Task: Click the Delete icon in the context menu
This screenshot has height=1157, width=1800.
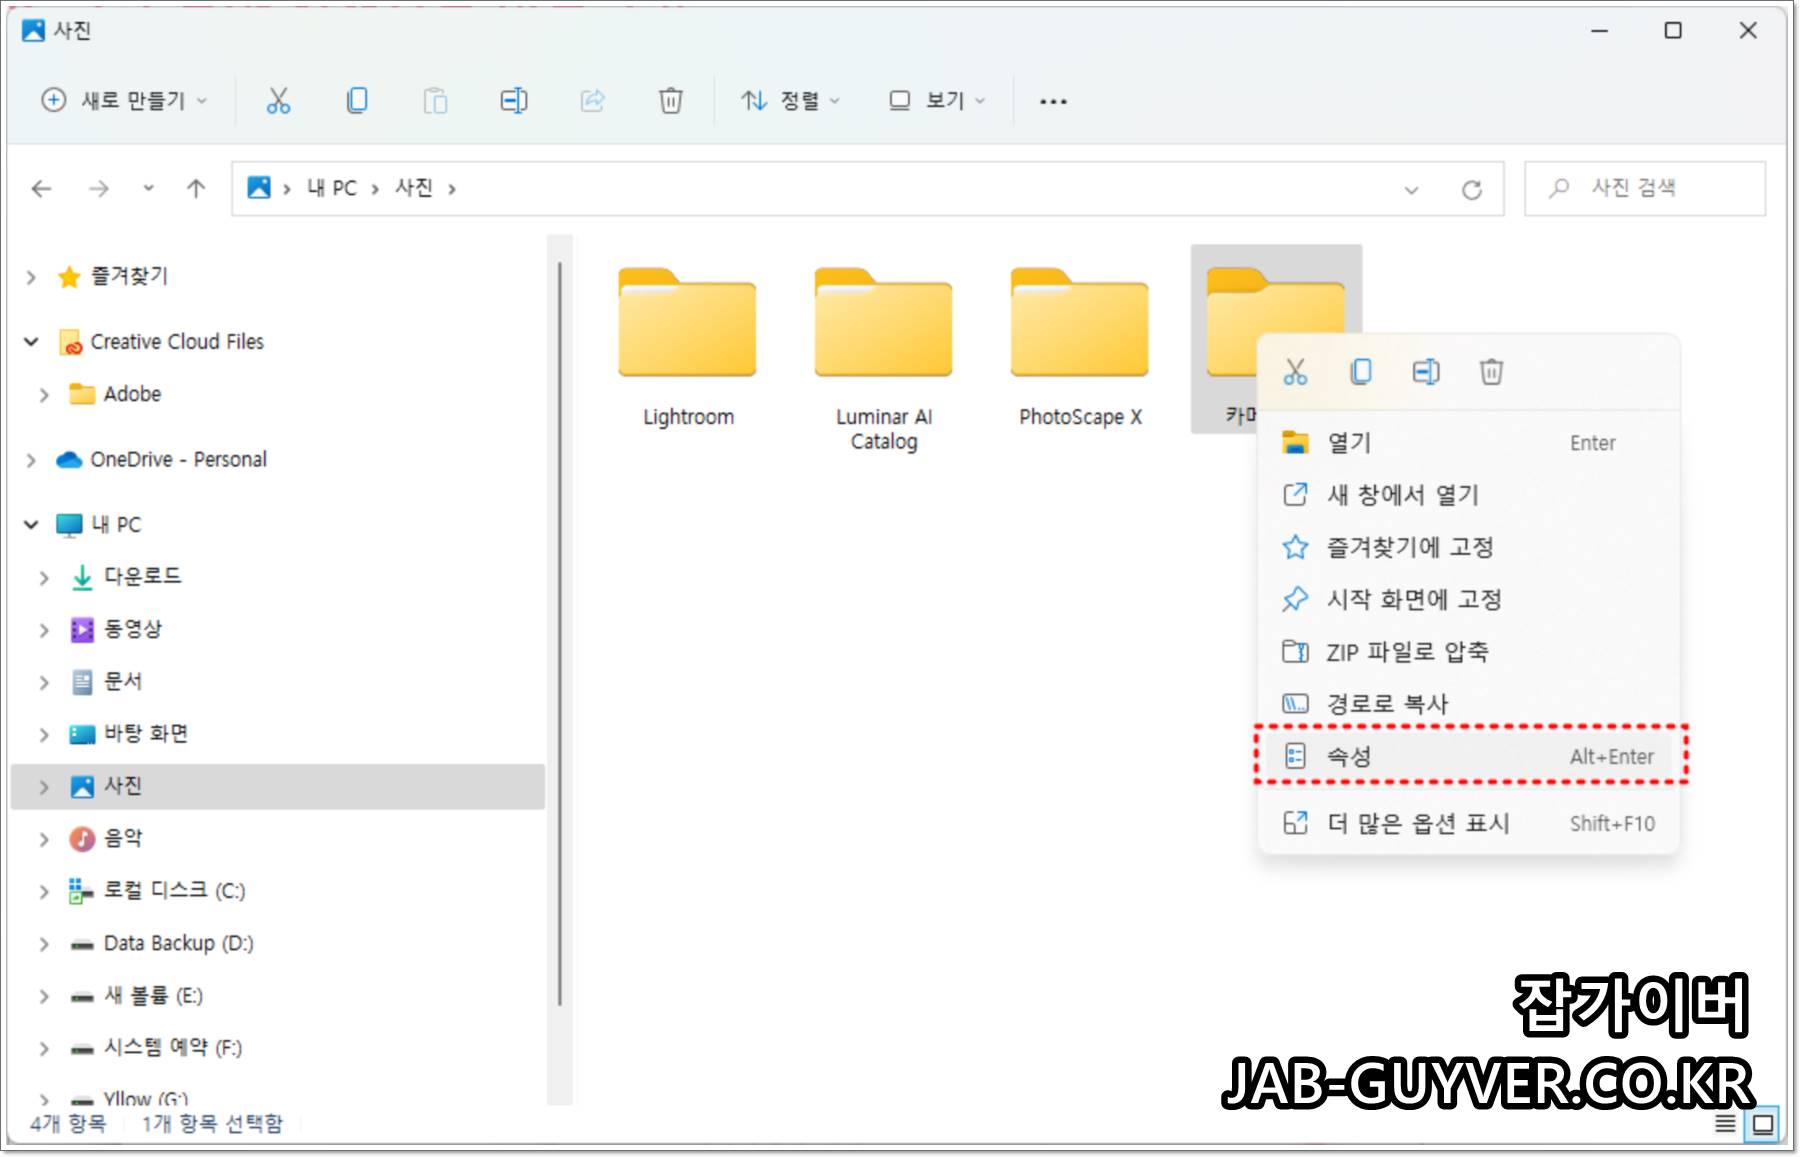Action: pos(1491,371)
